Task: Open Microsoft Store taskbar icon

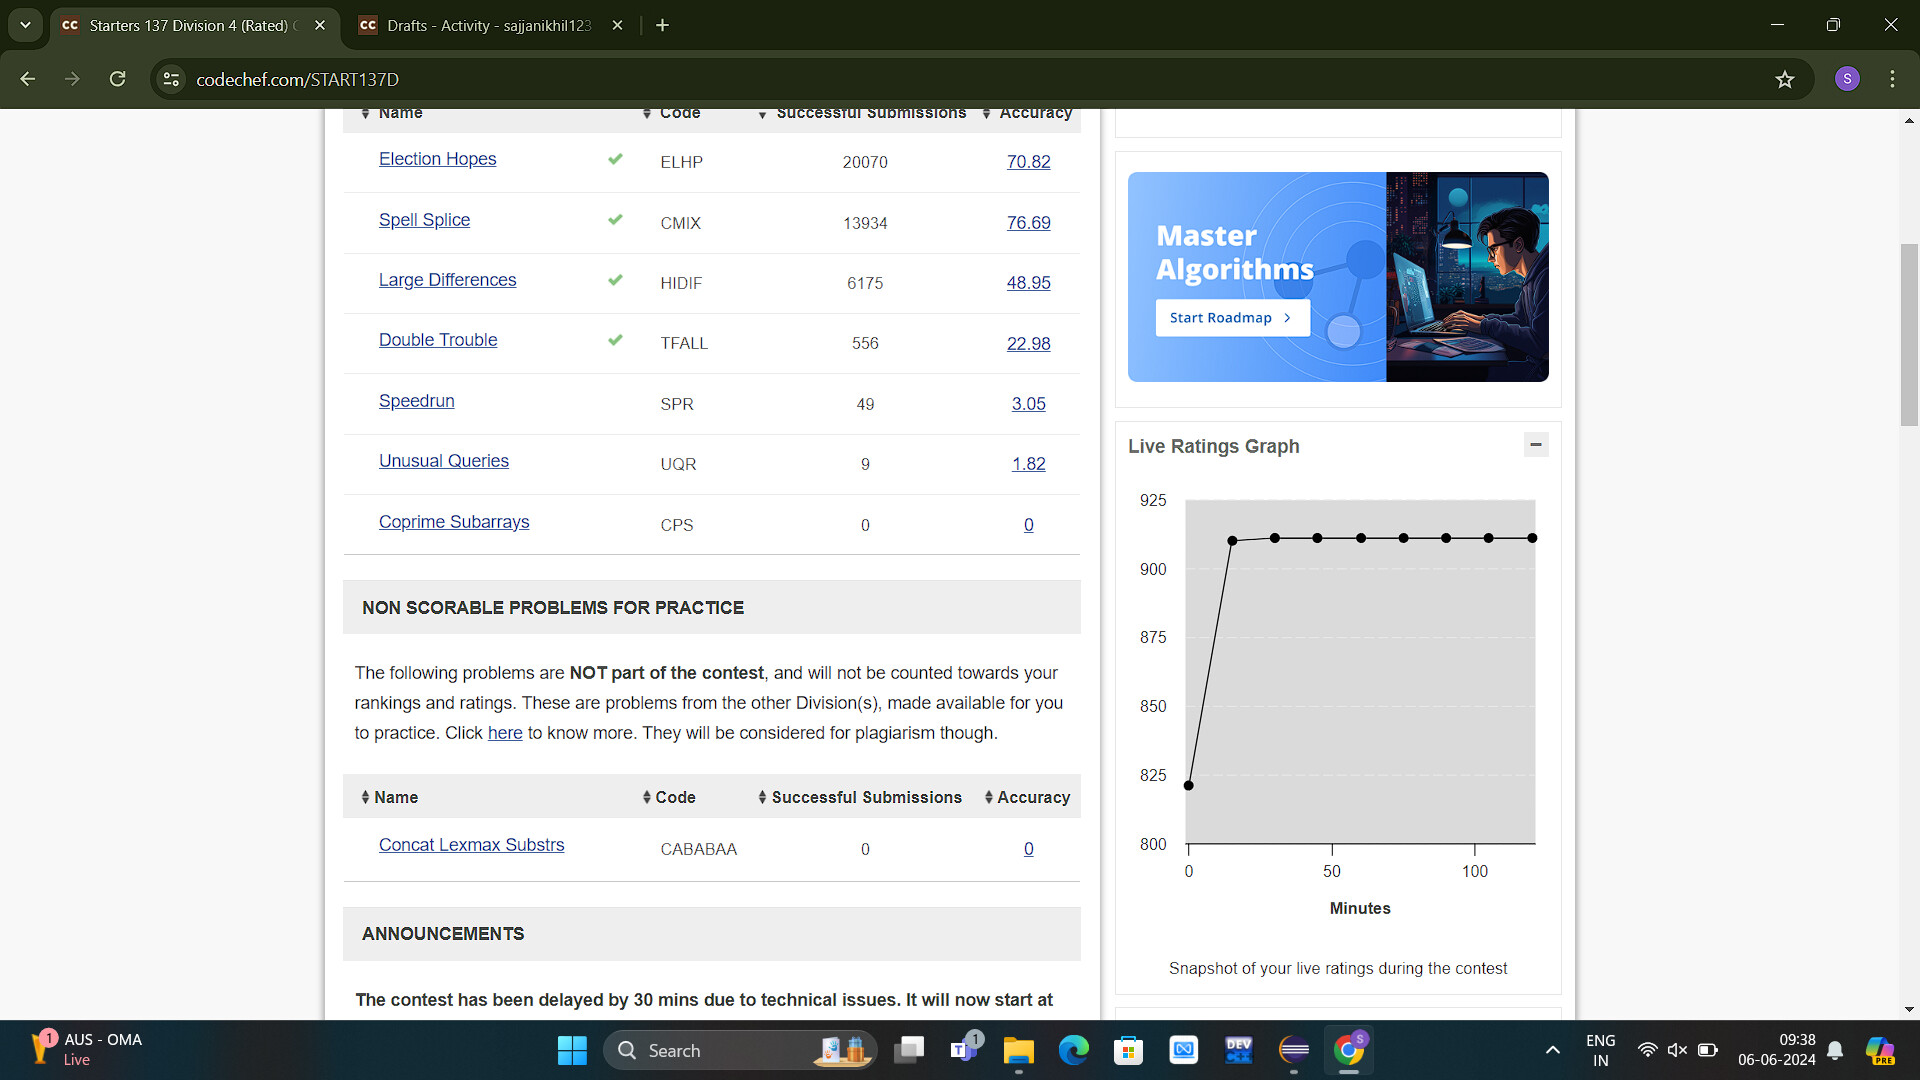Action: (1128, 1050)
